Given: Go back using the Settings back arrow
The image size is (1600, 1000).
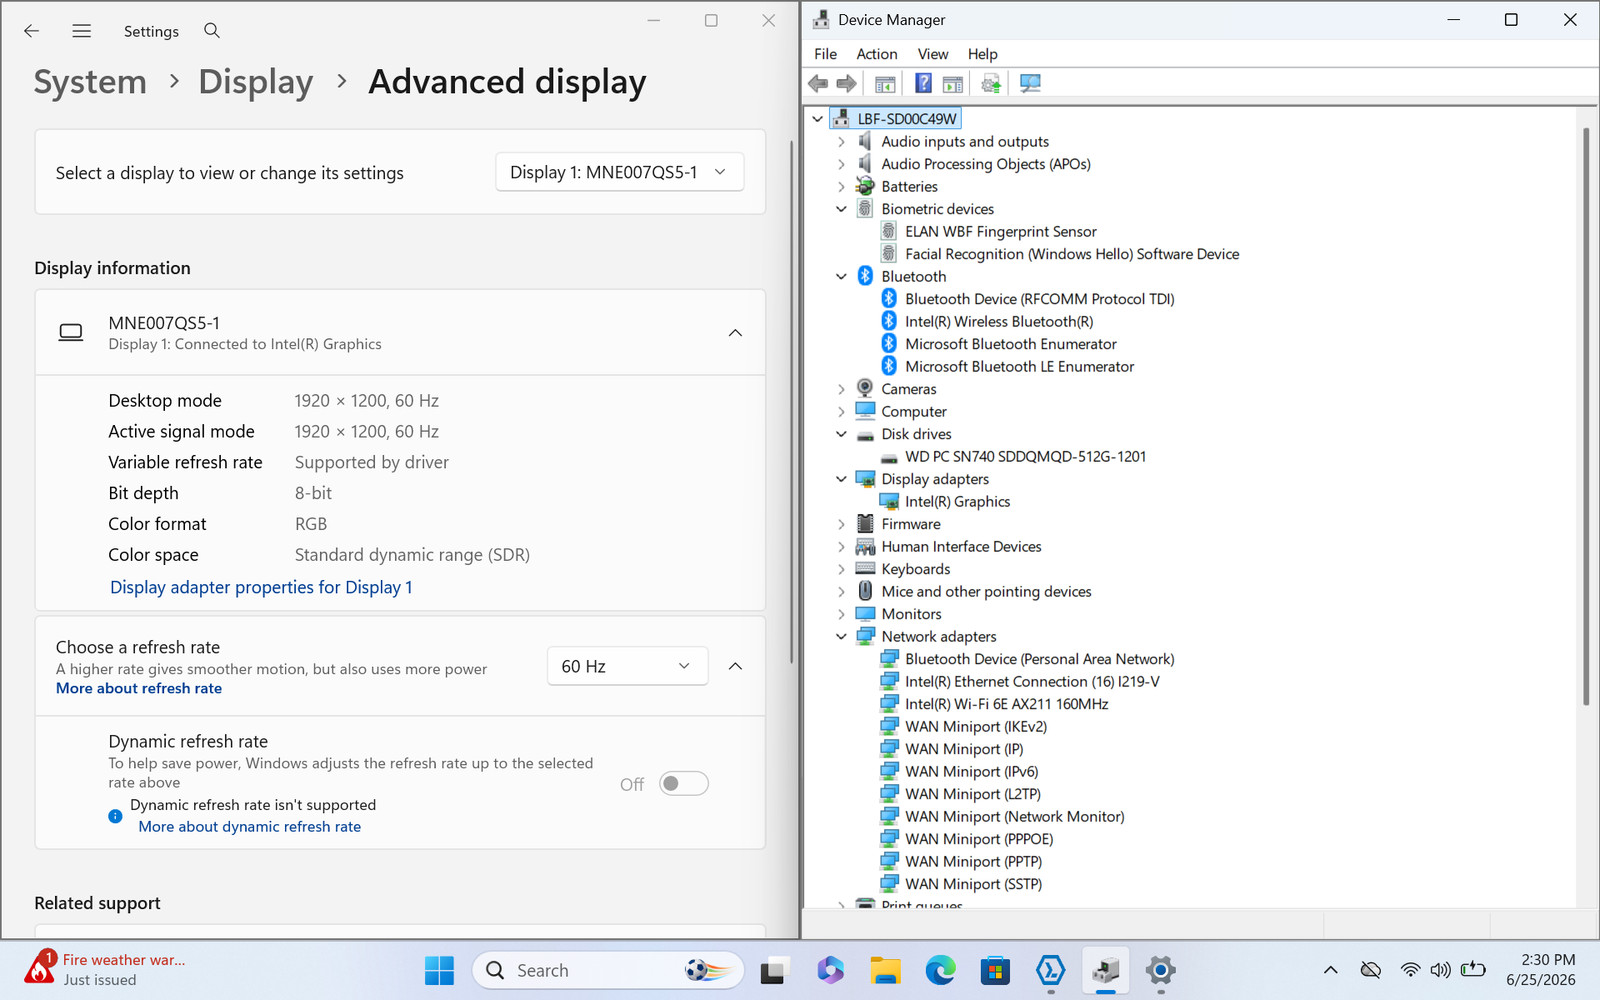Looking at the screenshot, I should coord(32,31).
